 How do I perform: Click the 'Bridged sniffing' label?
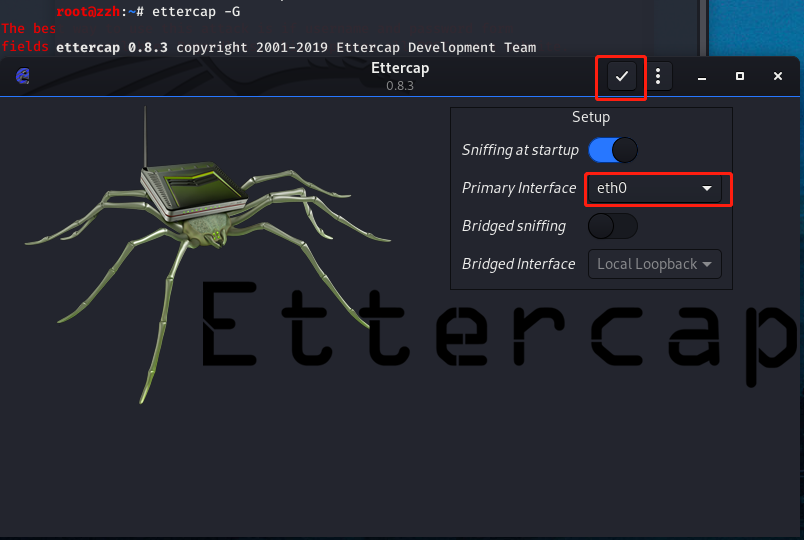pyautogui.click(x=514, y=226)
